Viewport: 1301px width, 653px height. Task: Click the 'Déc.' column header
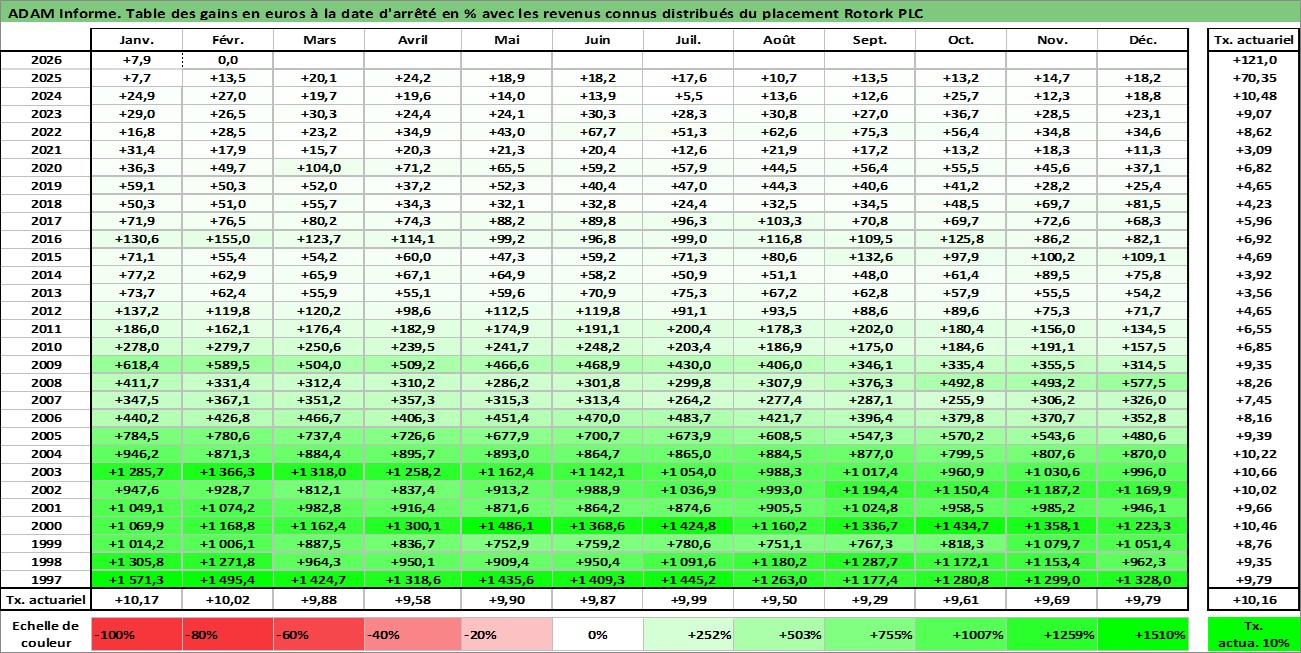click(x=1143, y=40)
